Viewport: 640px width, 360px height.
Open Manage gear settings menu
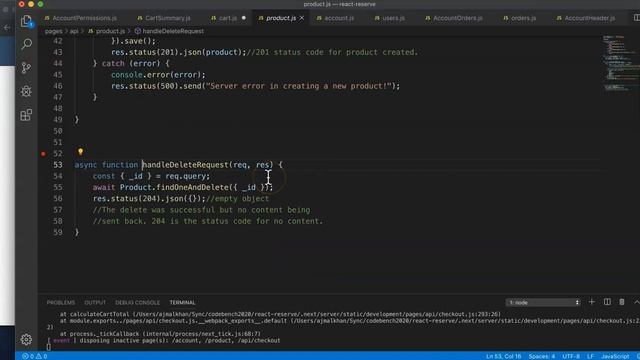click(27, 339)
